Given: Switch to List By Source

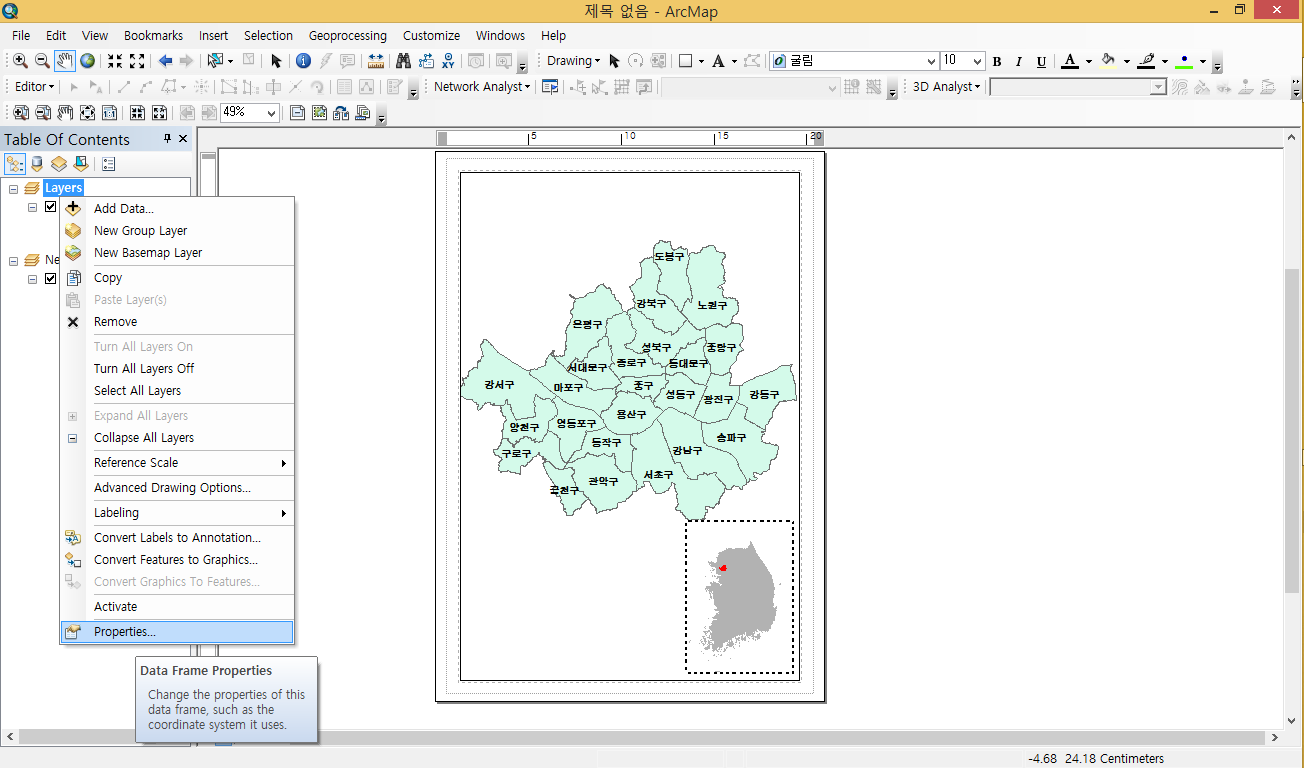Looking at the screenshot, I should pyautogui.click(x=37, y=164).
